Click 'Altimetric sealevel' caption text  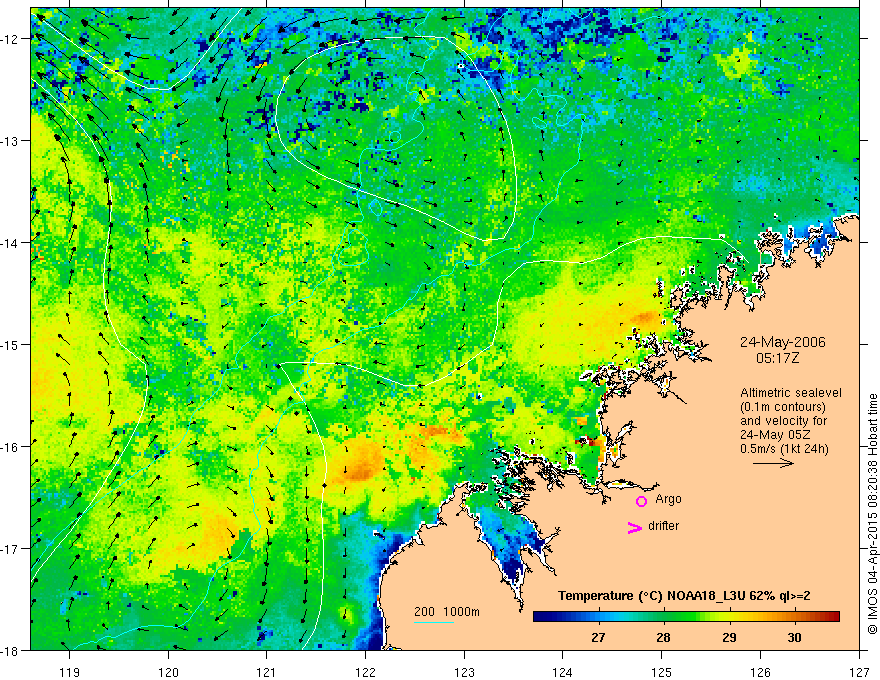[790, 393]
